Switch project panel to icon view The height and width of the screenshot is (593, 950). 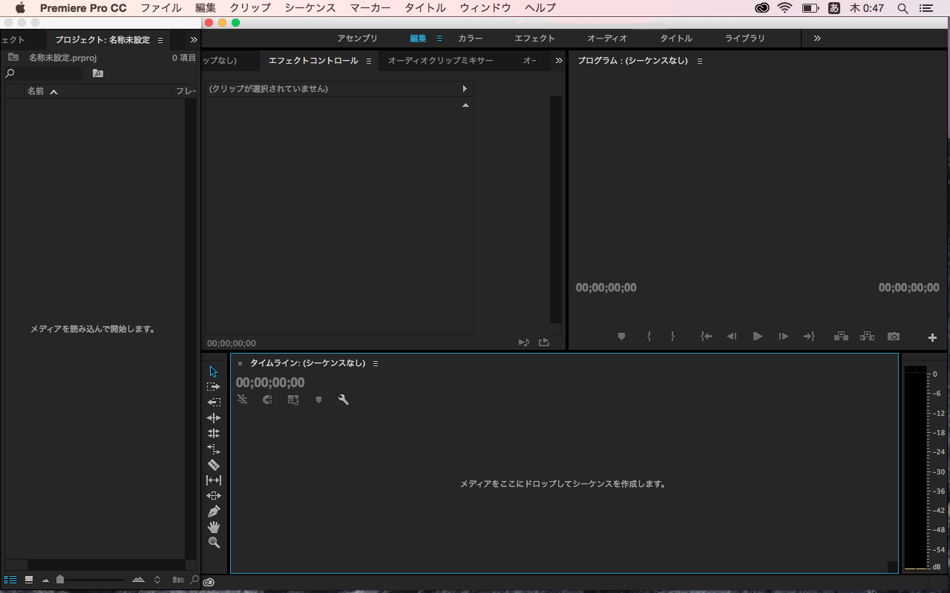[x=29, y=580]
